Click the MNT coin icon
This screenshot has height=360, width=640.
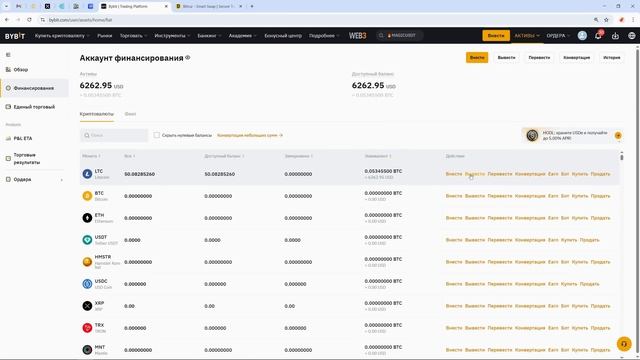[x=87, y=350]
